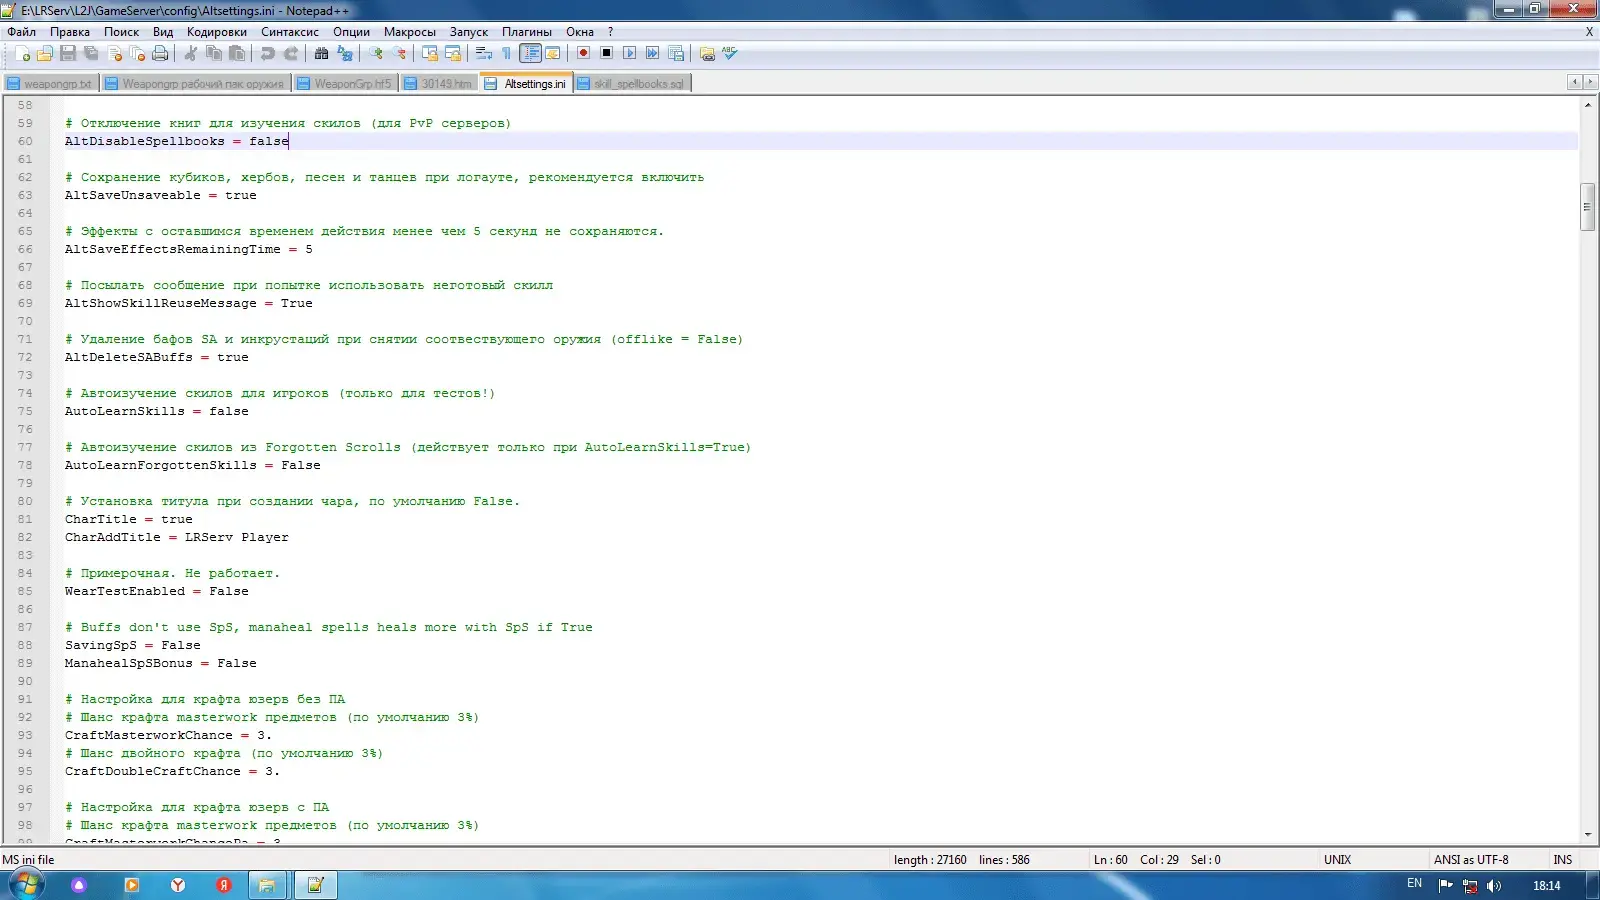
Task: Open the Правка menu
Action: [70, 32]
